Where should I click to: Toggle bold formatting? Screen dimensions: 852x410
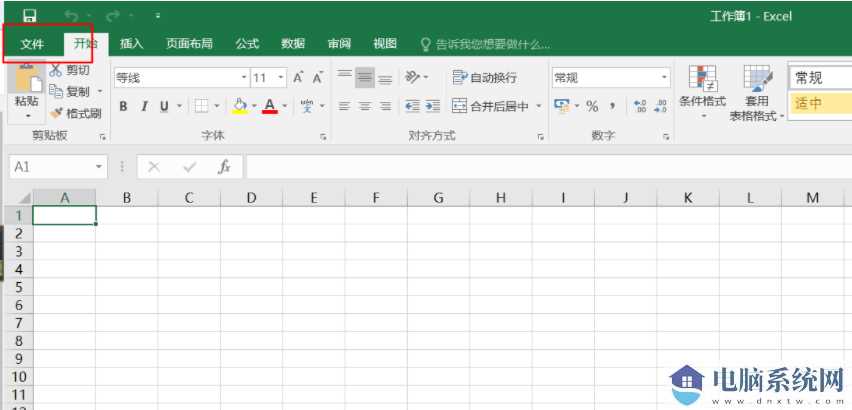click(x=123, y=106)
